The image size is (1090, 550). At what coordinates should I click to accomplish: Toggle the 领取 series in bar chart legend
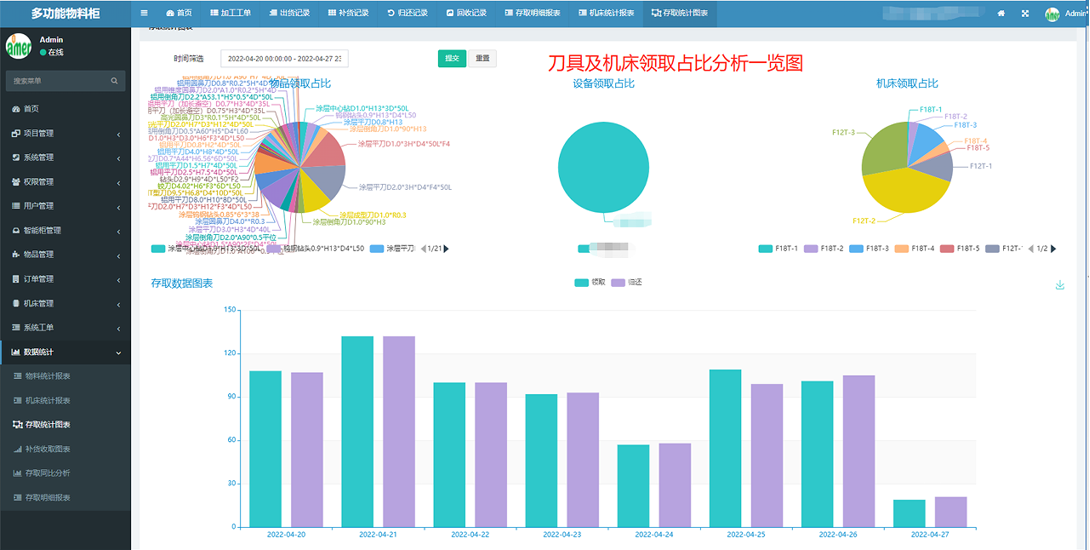pyautogui.click(x=589, y=283)
